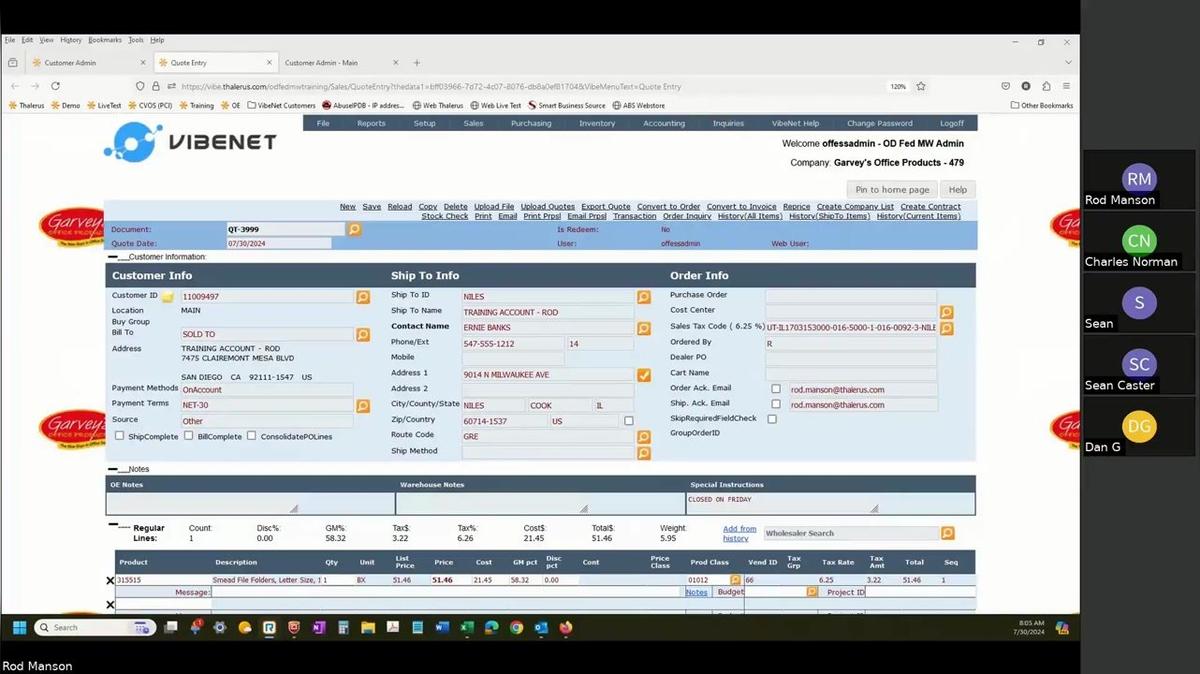1200x674 pixels.
Task: Click the Wholesaler Search magnifier icon
Action: [947, 534]
